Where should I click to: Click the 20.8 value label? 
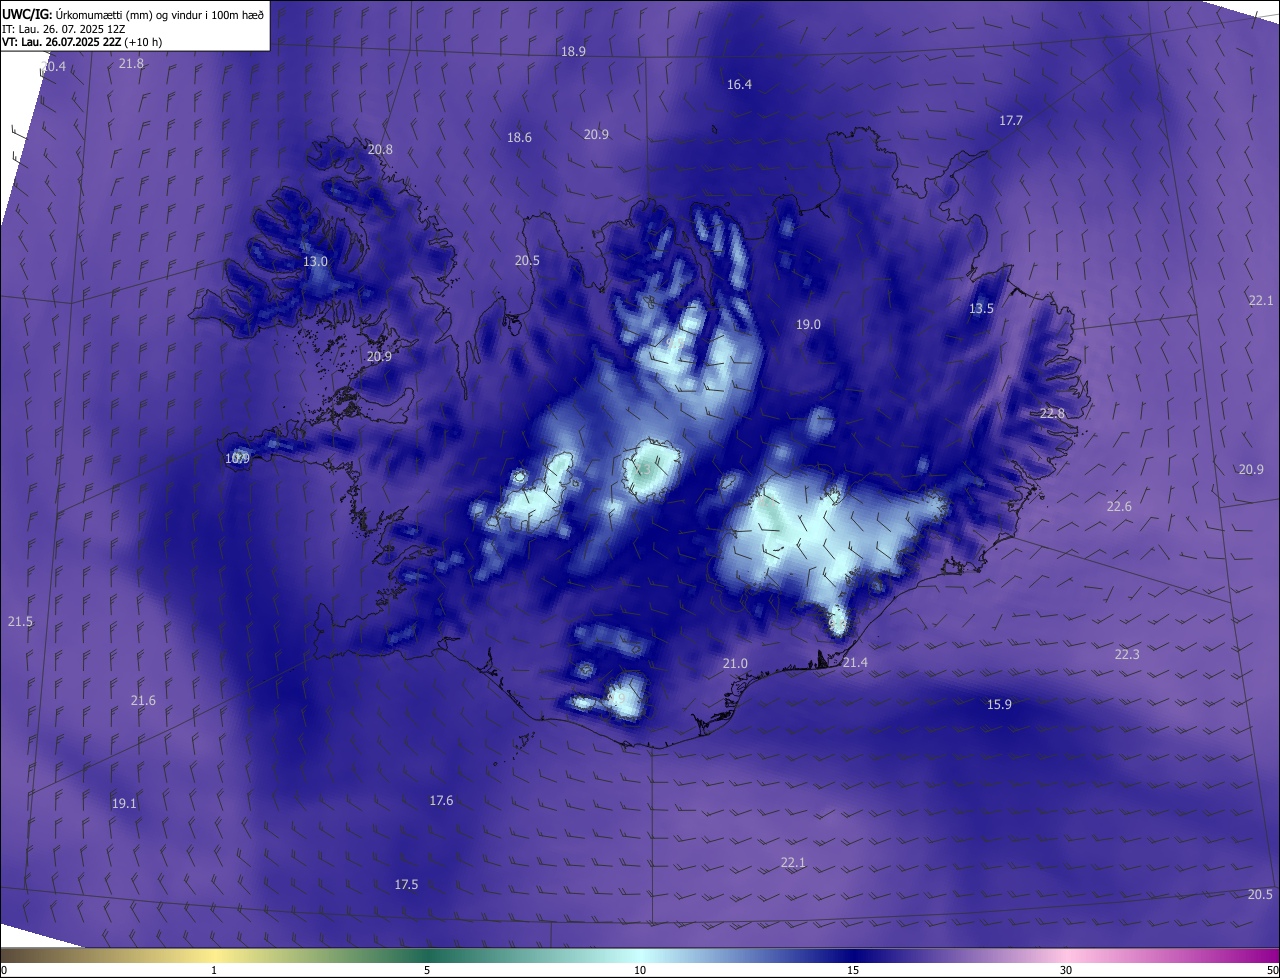click(x=380, y=149)
